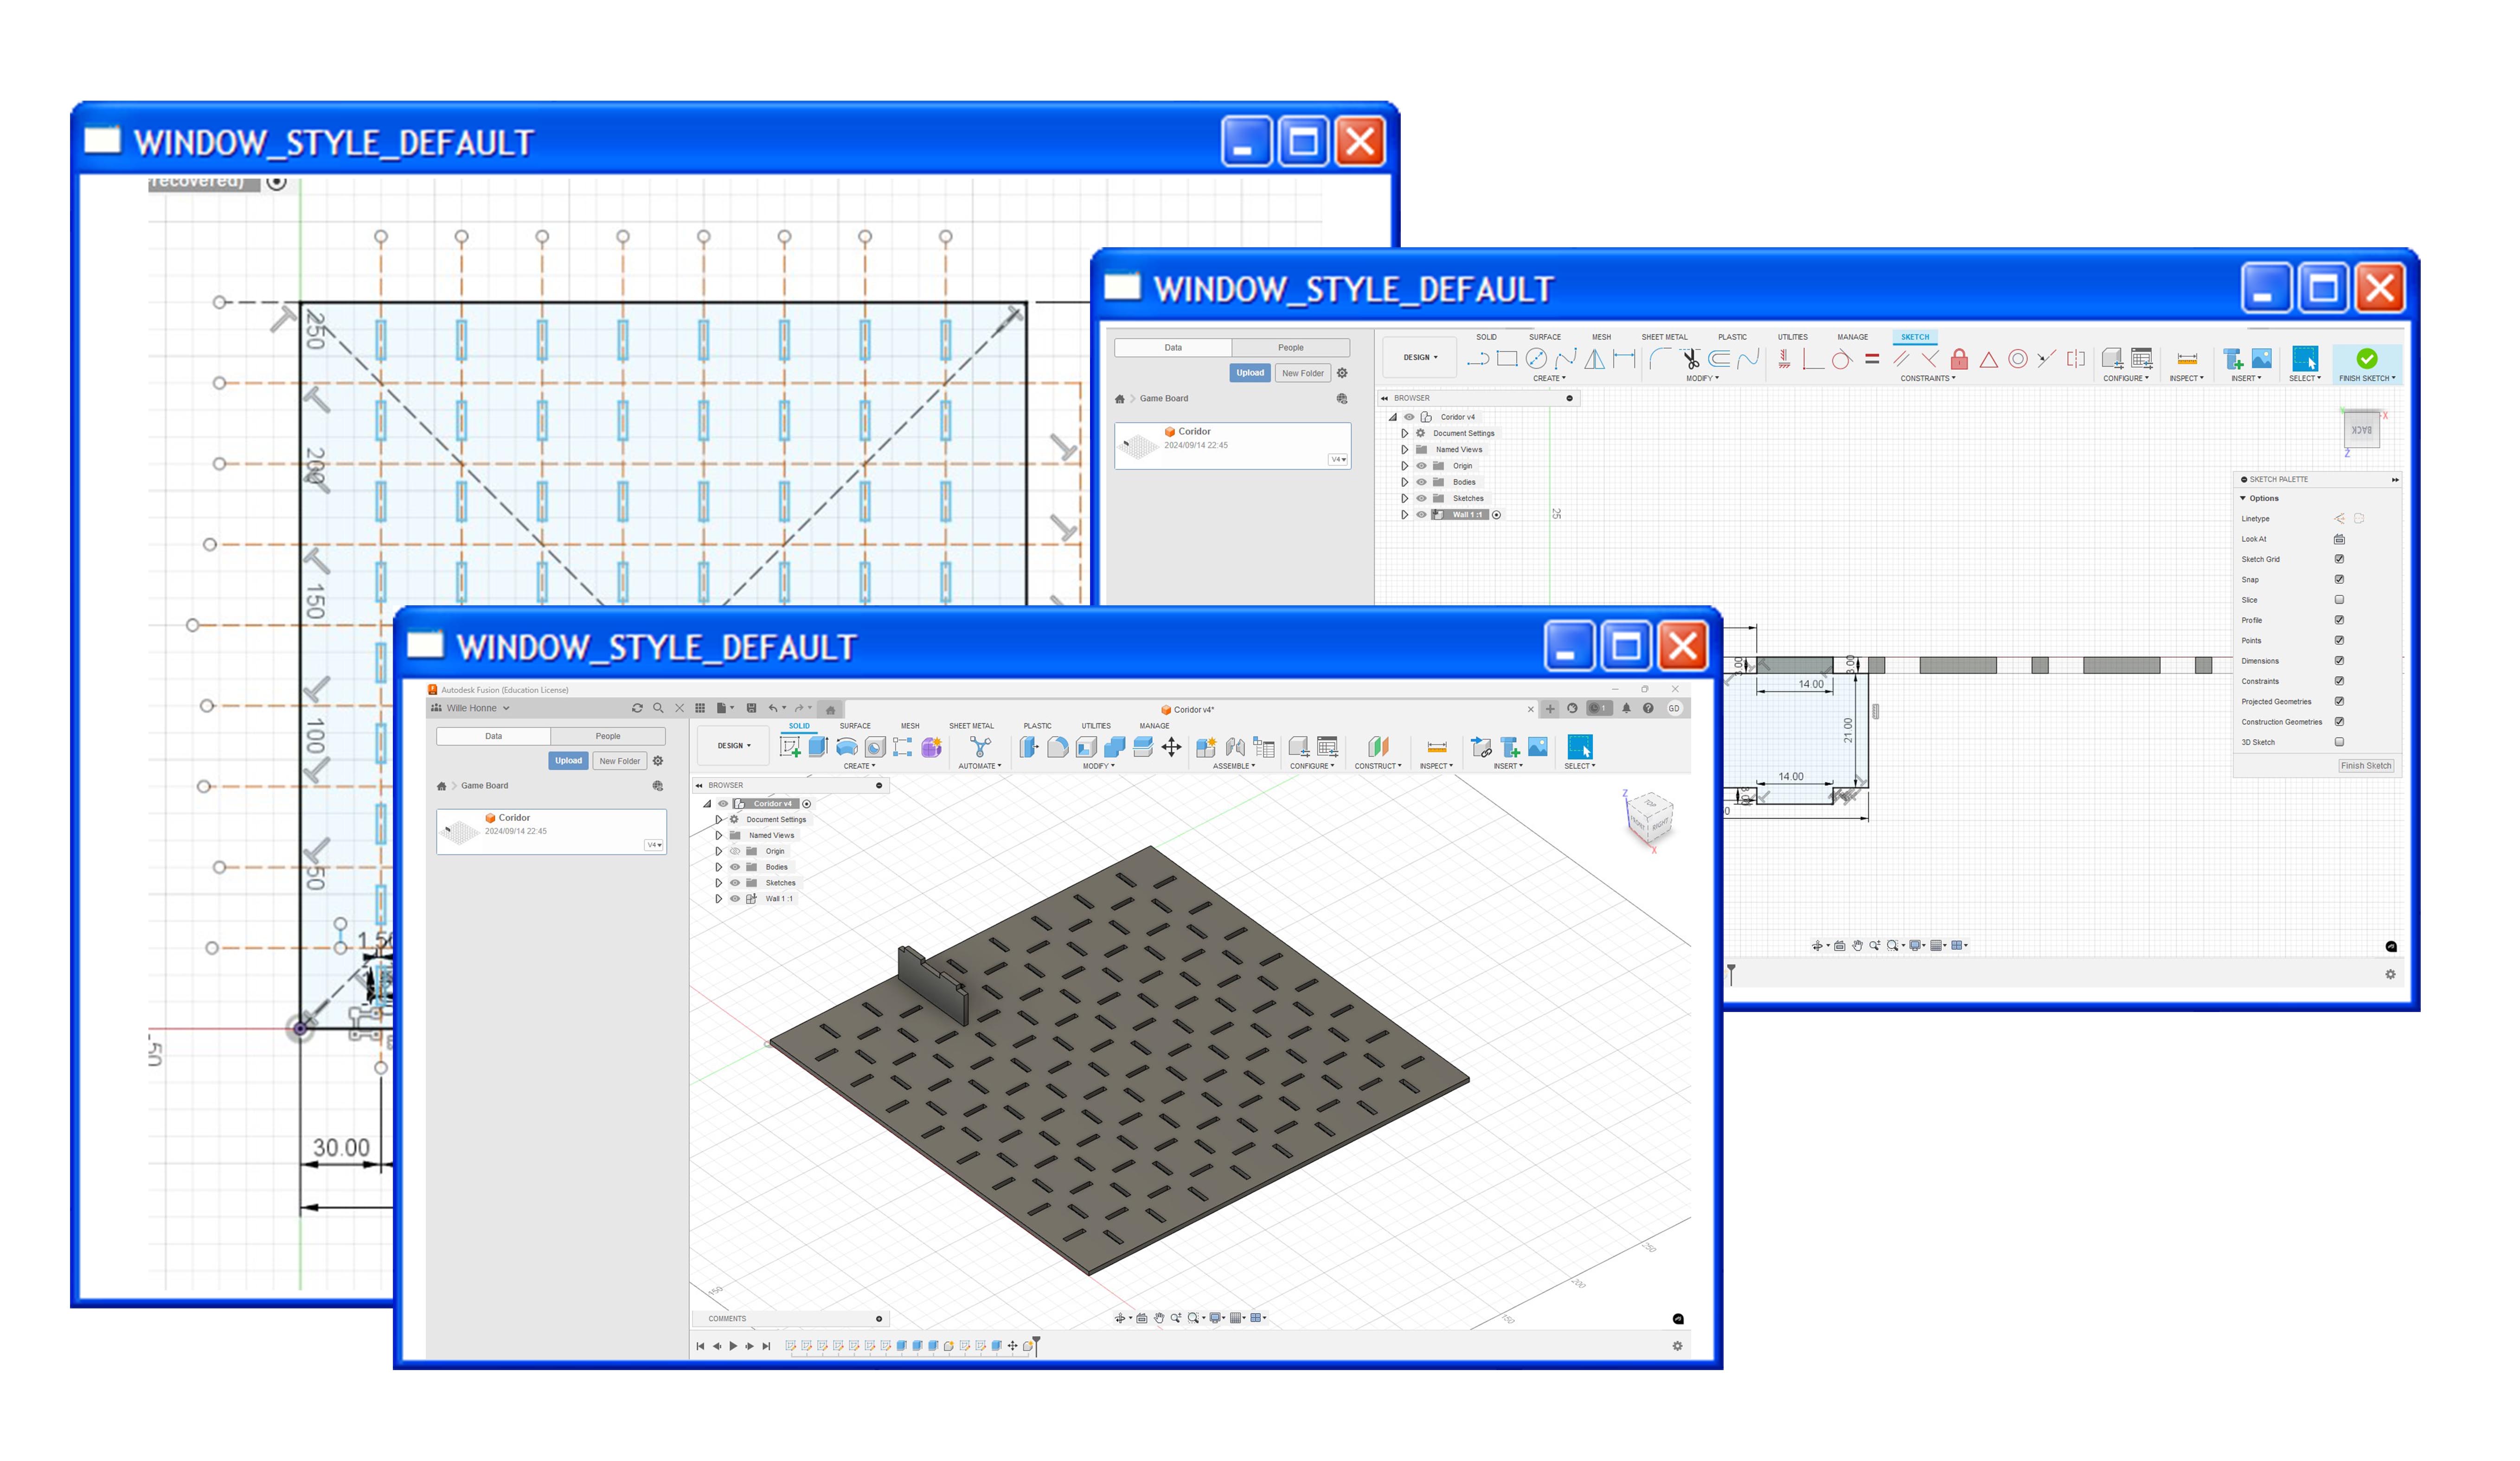The width and height of the screenshot is (2520, 1461).
Task: Open notifications bell in front window
Action: pos(1626,708)
